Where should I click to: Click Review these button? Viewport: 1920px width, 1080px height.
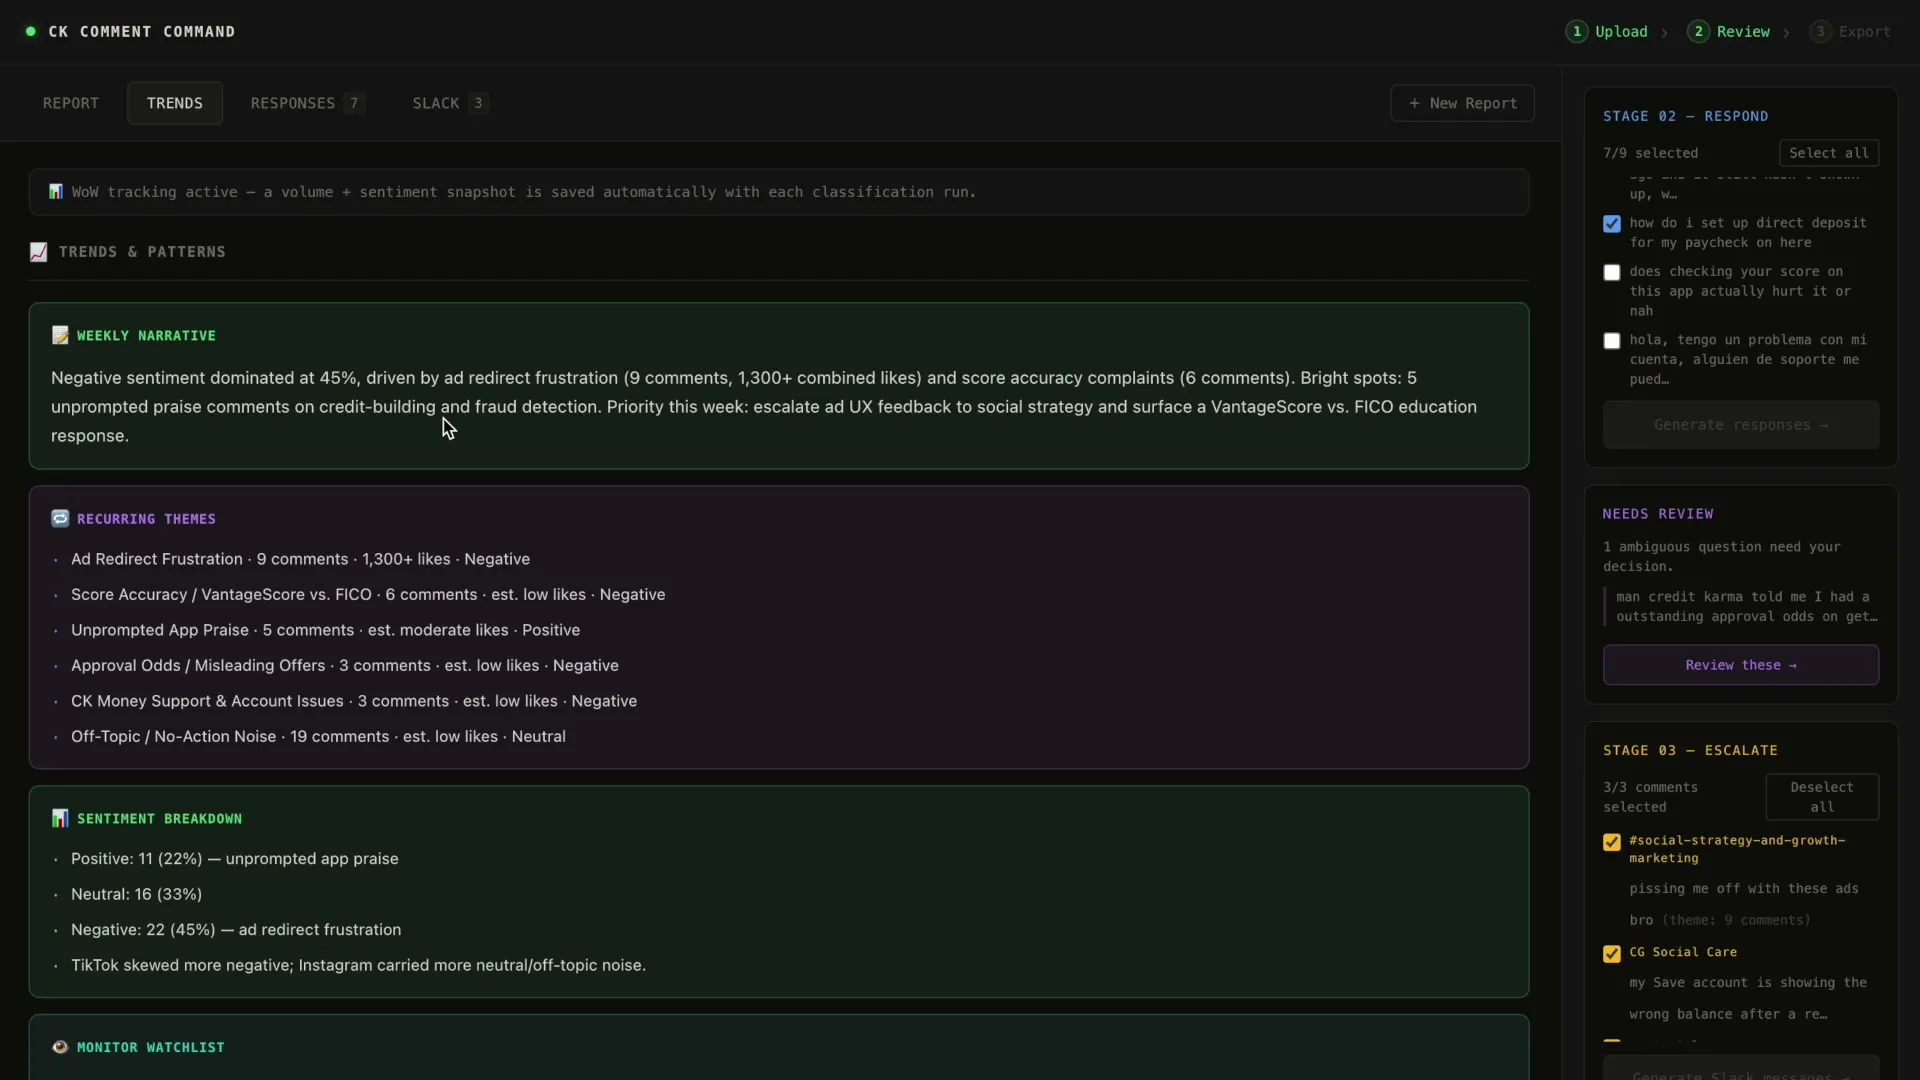1741,665
